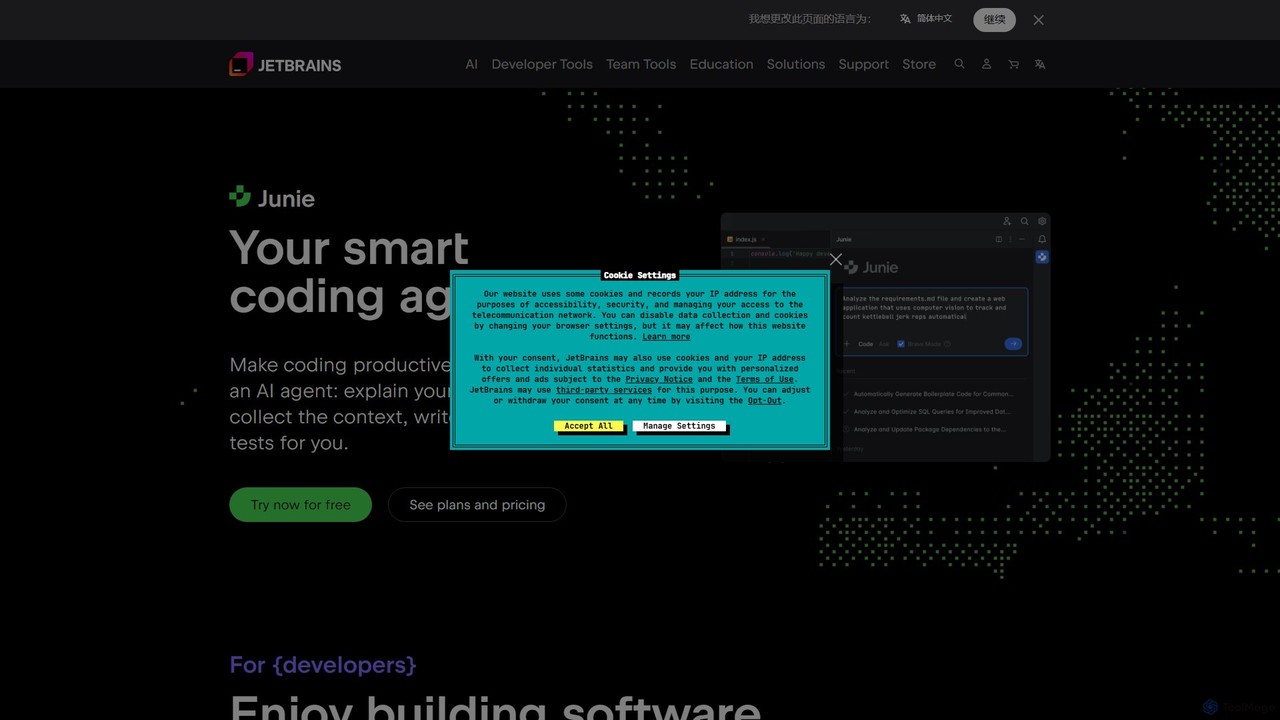This screenshot has height=720, width=1280.
Task: Click See plans and pricing button
Action: [477, 505]
